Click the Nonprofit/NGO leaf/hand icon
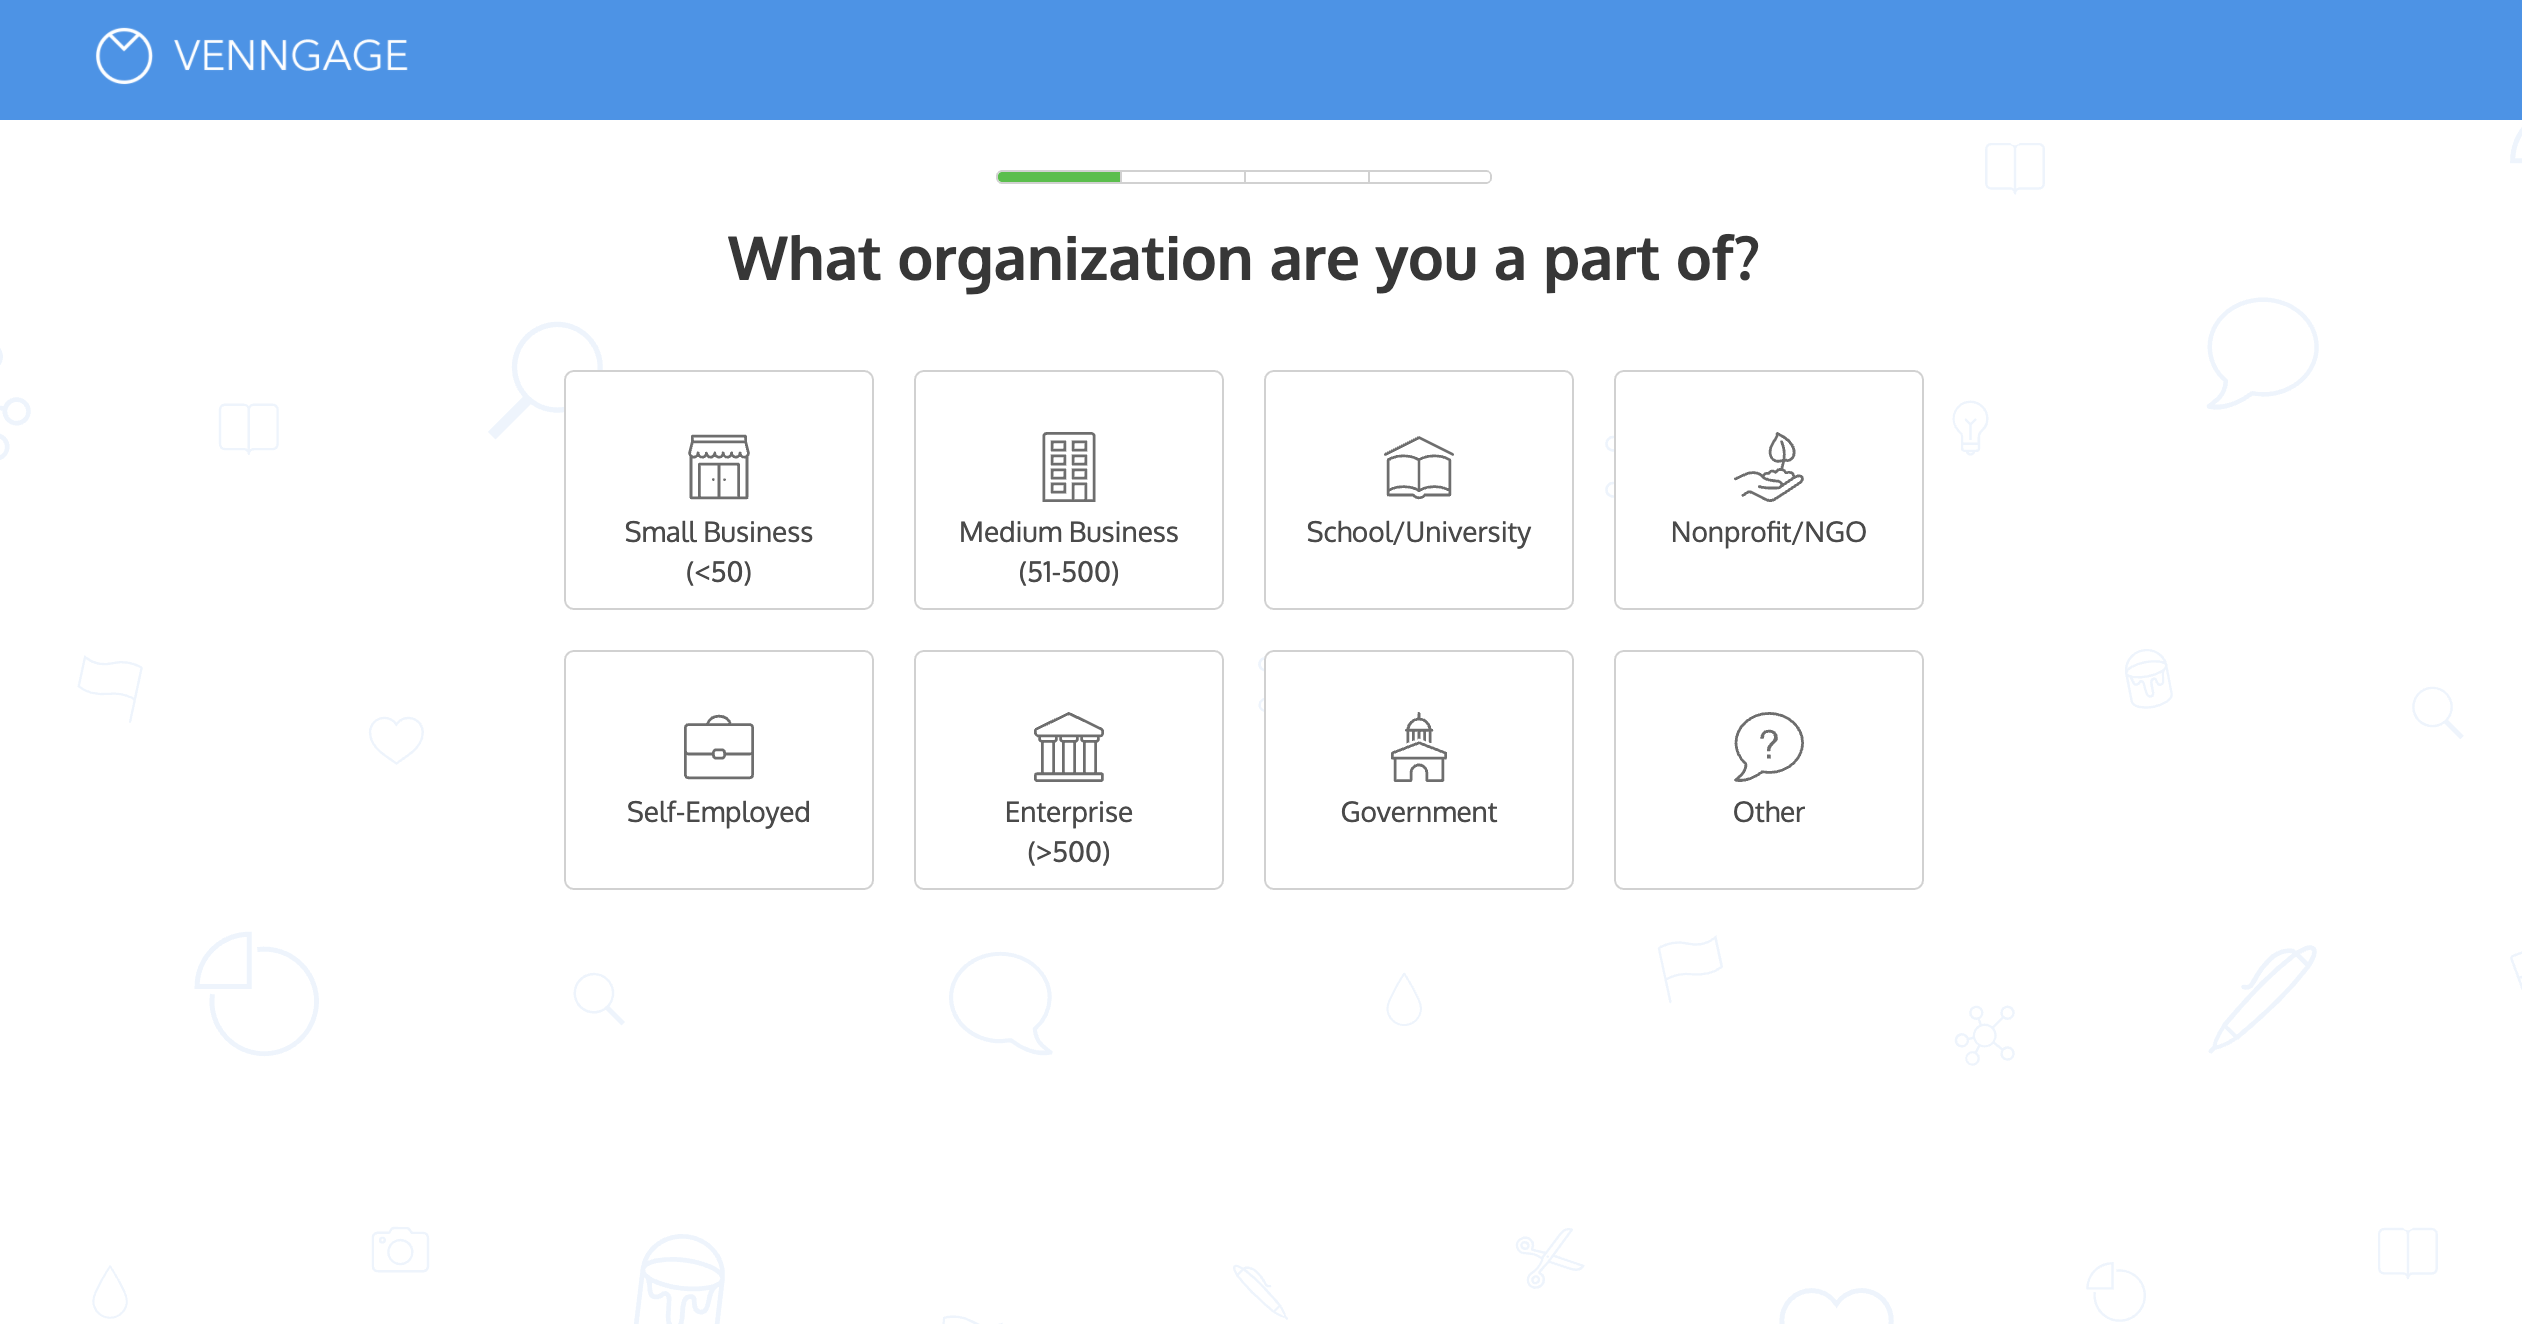The image size is (2522, 1324). coord(1768,465)
